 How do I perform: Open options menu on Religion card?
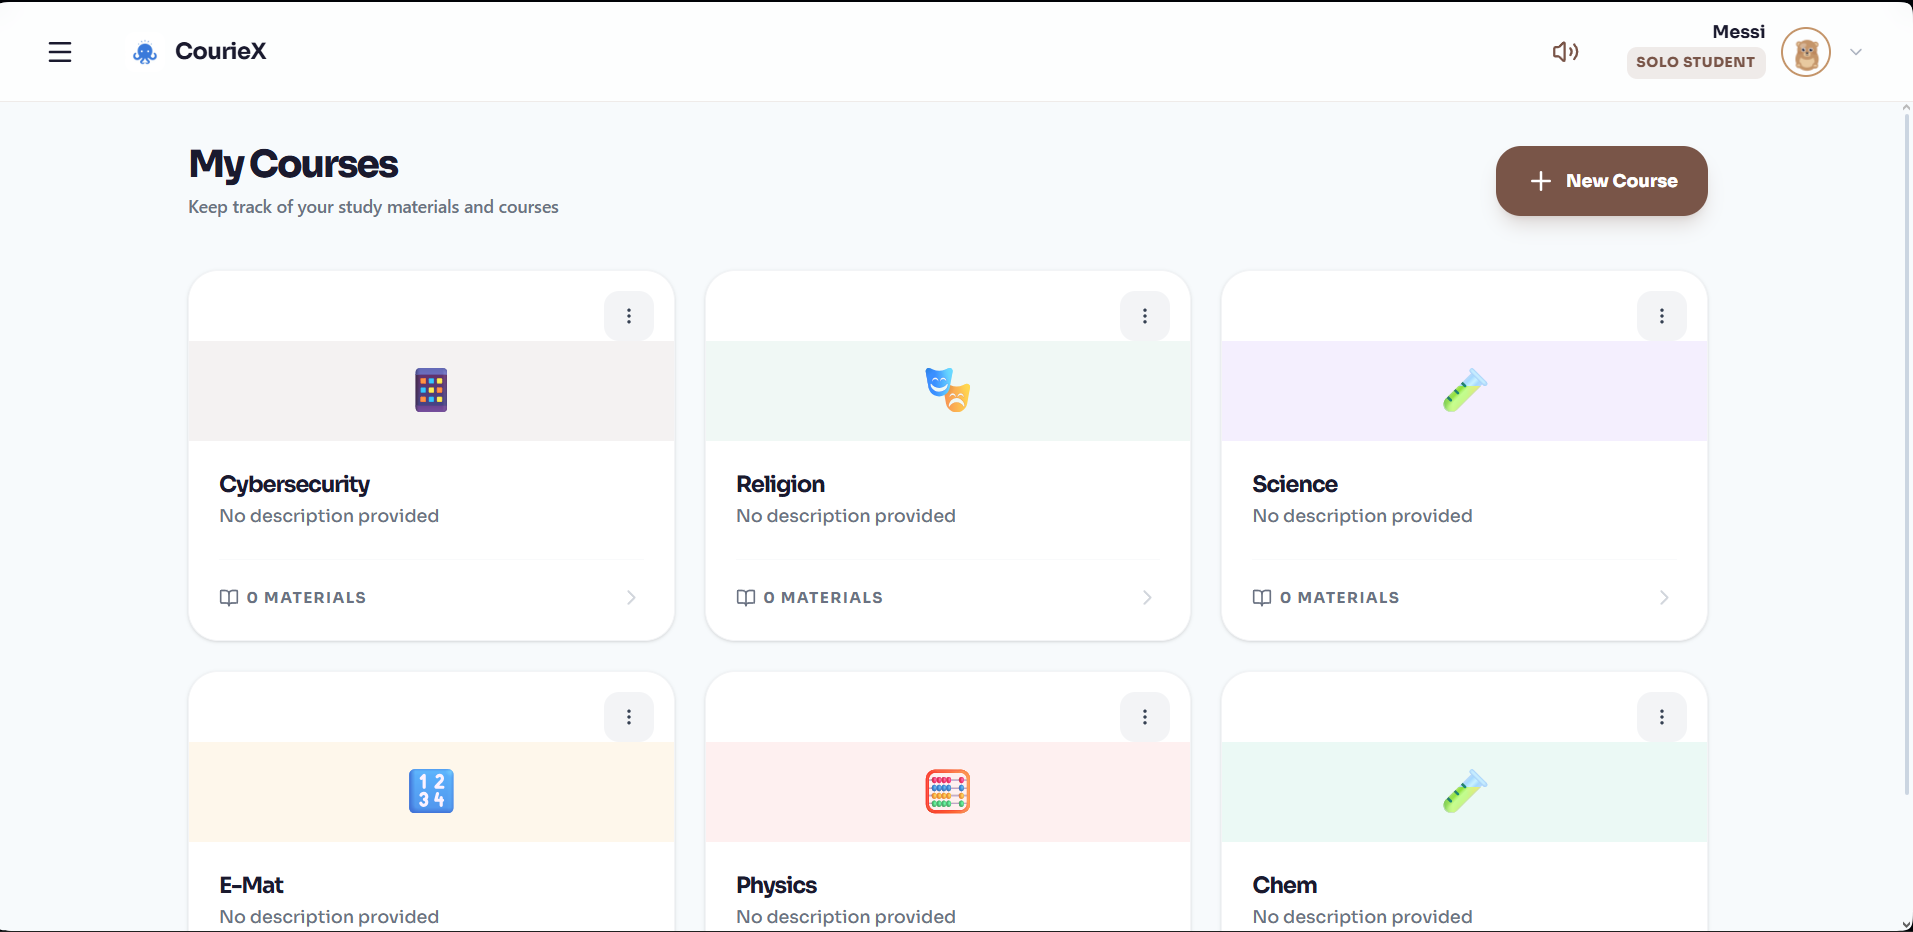1145,316
